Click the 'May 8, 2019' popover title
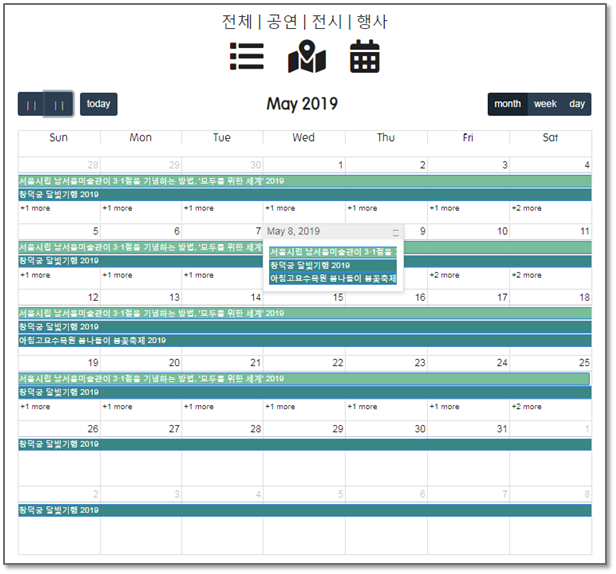Viewport: 616px width, 574px height. (293, 231)
